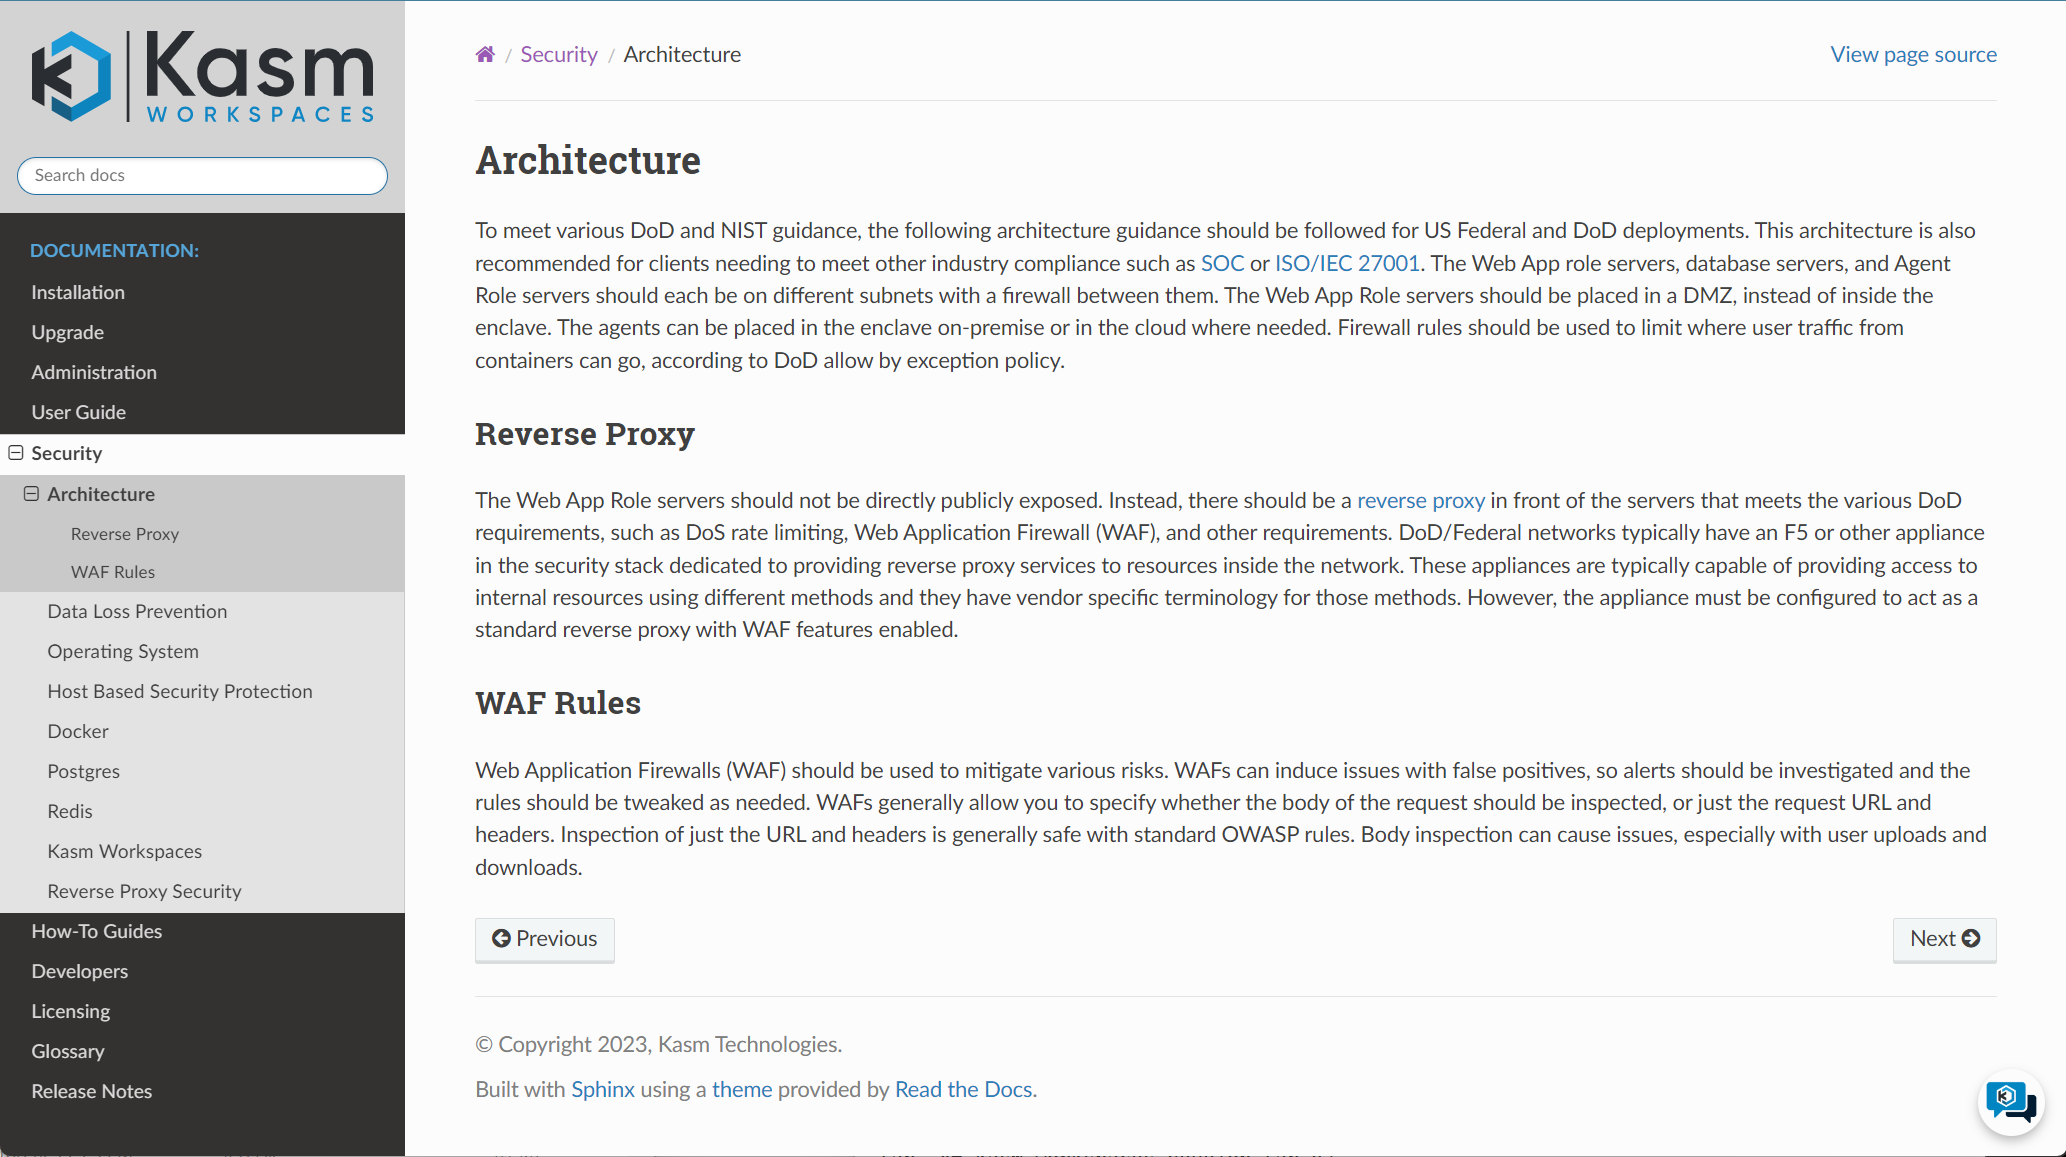
Task: Open the Kasm chat support widget
Action: (2010, 1101)
